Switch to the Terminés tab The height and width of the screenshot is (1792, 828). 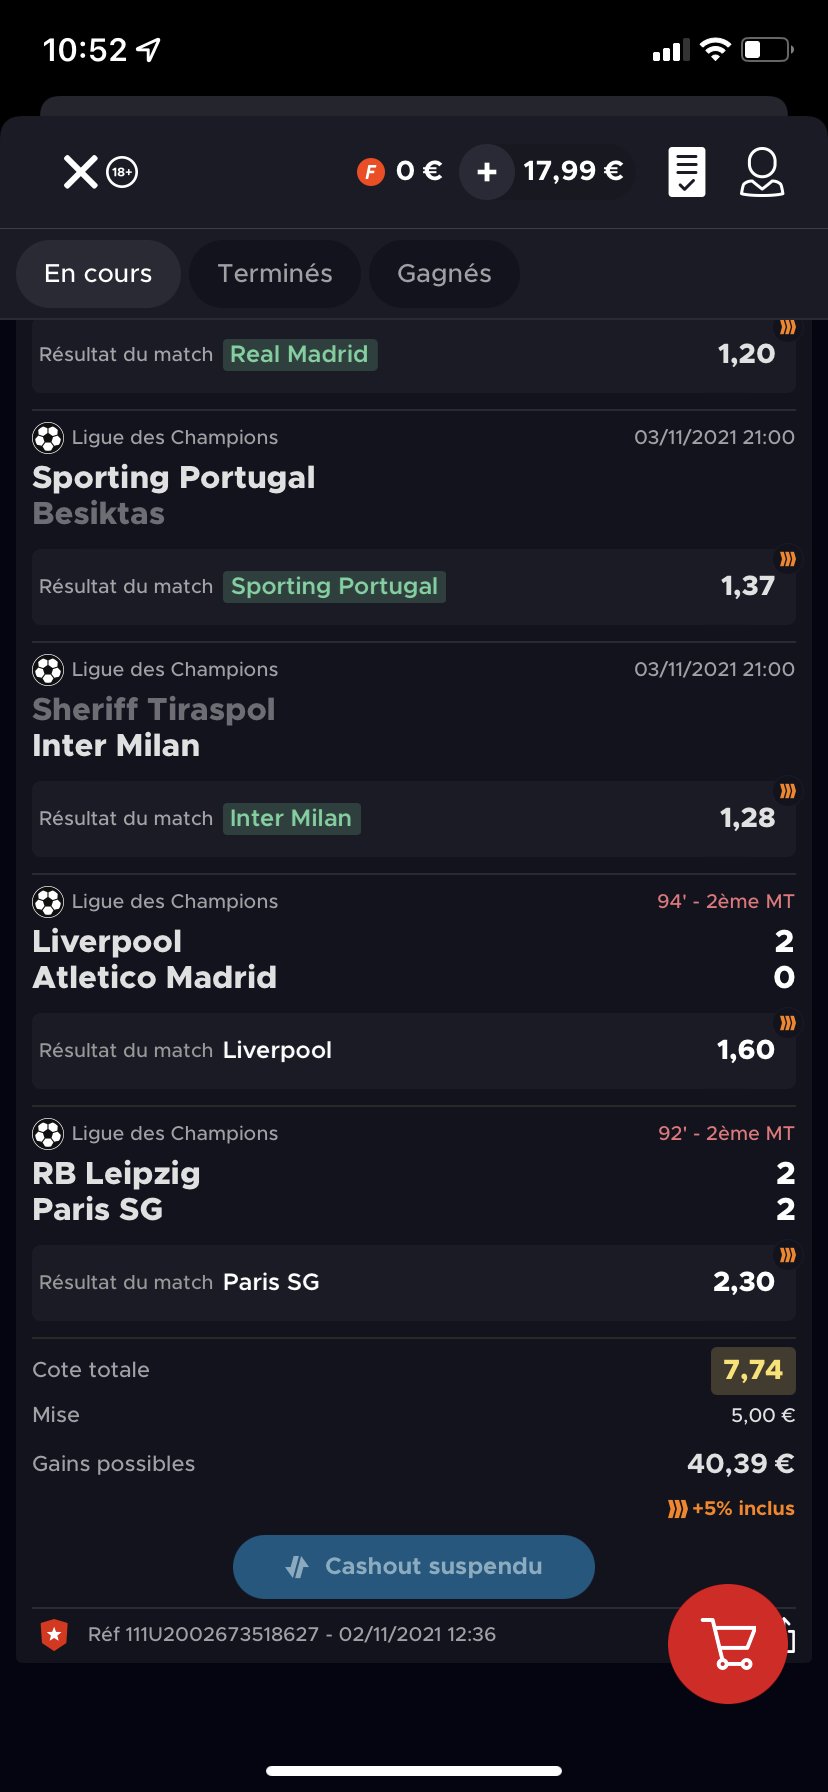(x=275, y=274)
